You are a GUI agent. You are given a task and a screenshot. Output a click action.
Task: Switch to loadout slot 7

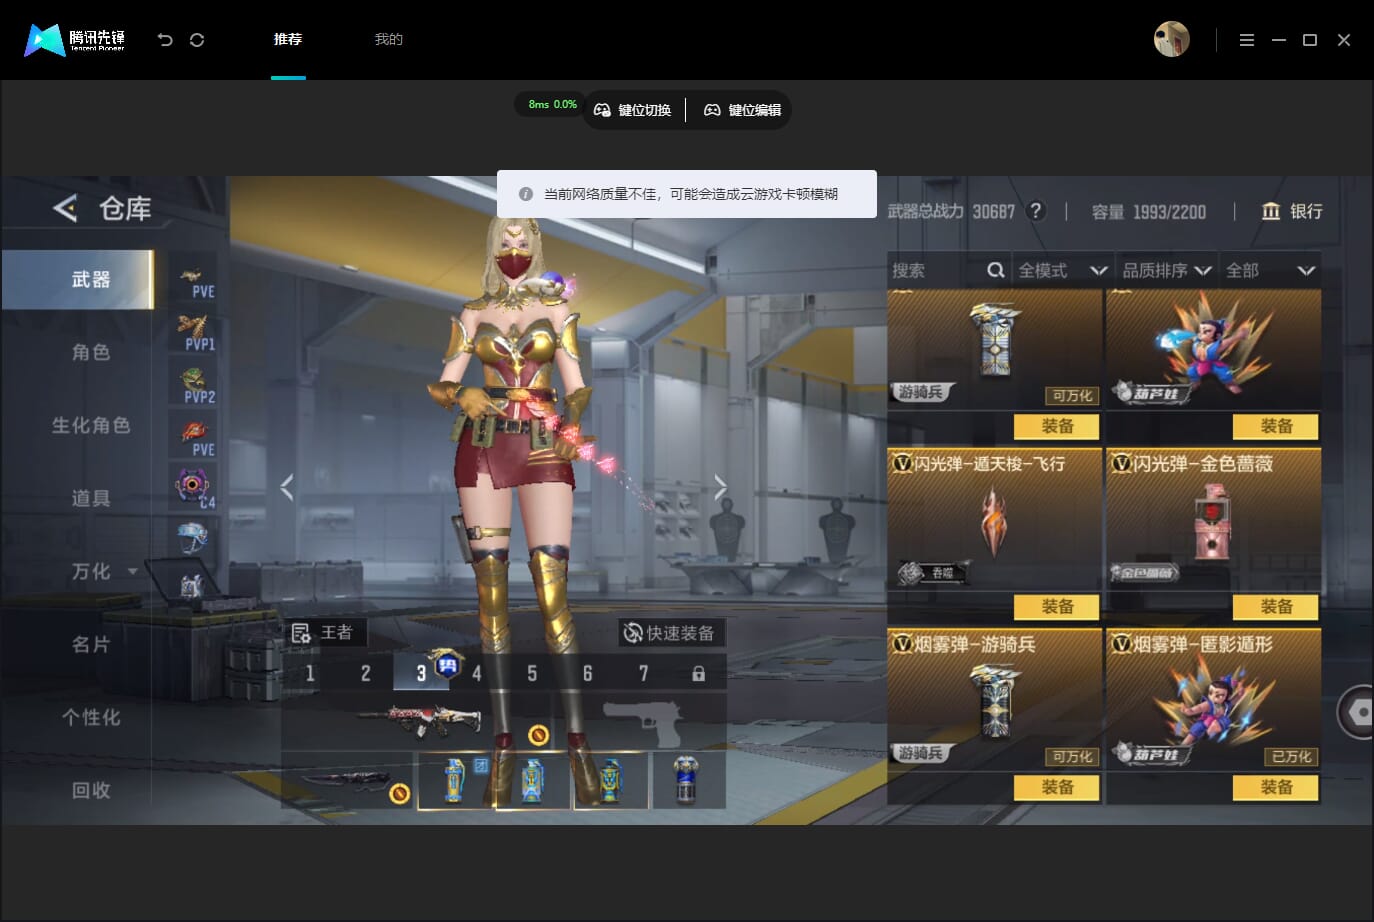(643, 673)
